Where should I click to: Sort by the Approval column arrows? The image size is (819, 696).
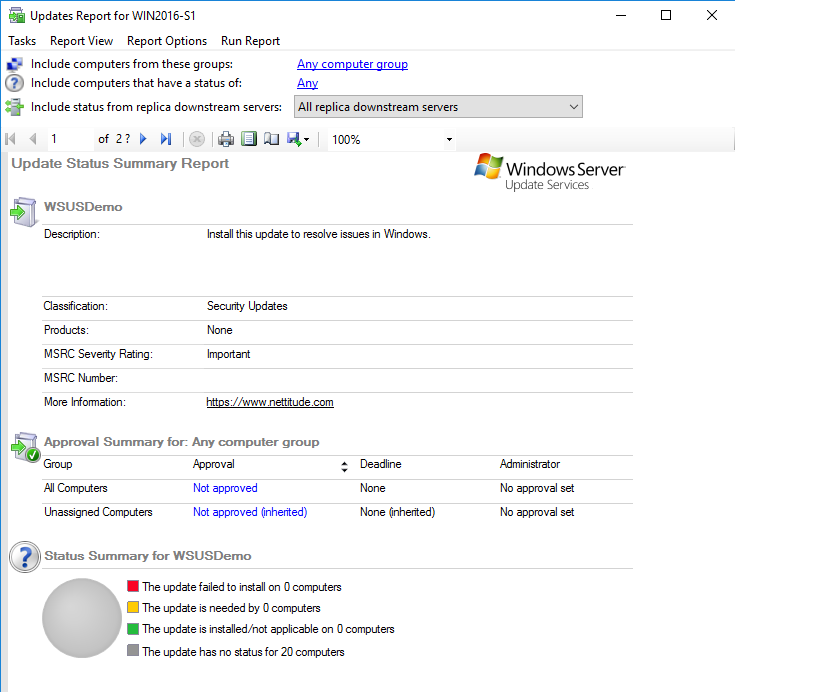(x=344, y=467)
